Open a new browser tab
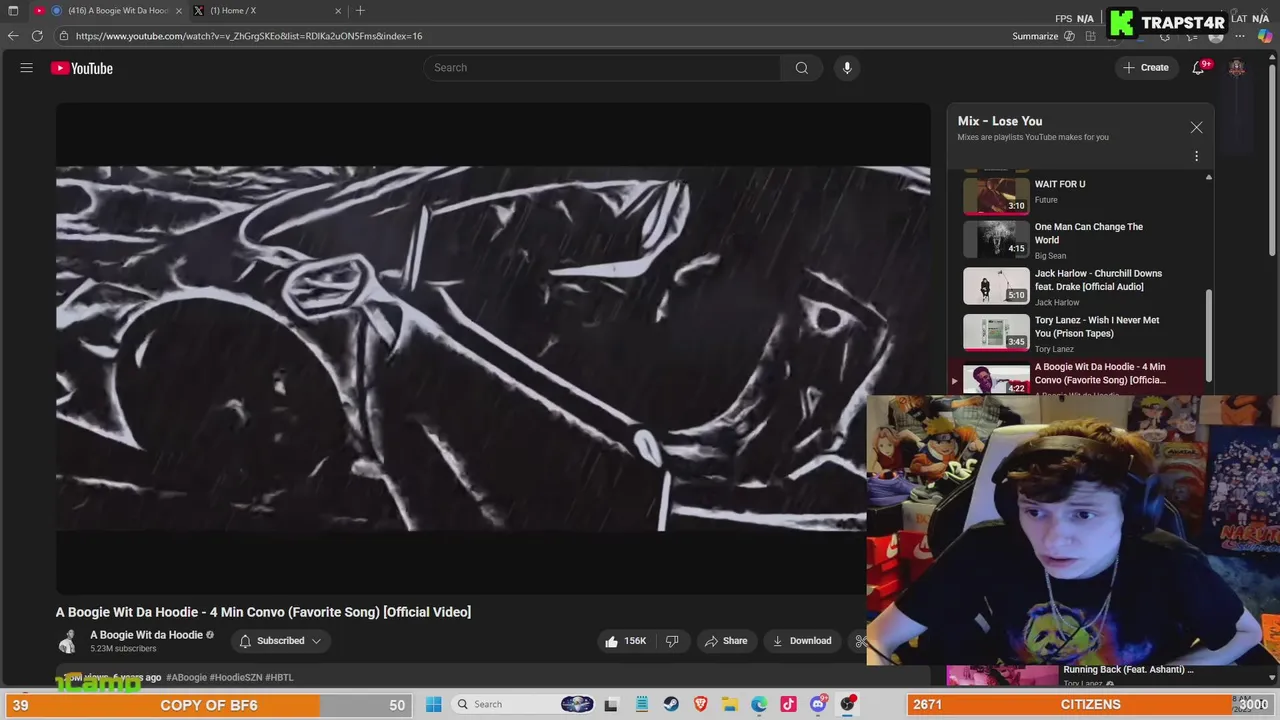1280x720 pixels. (x=360, y=11)
